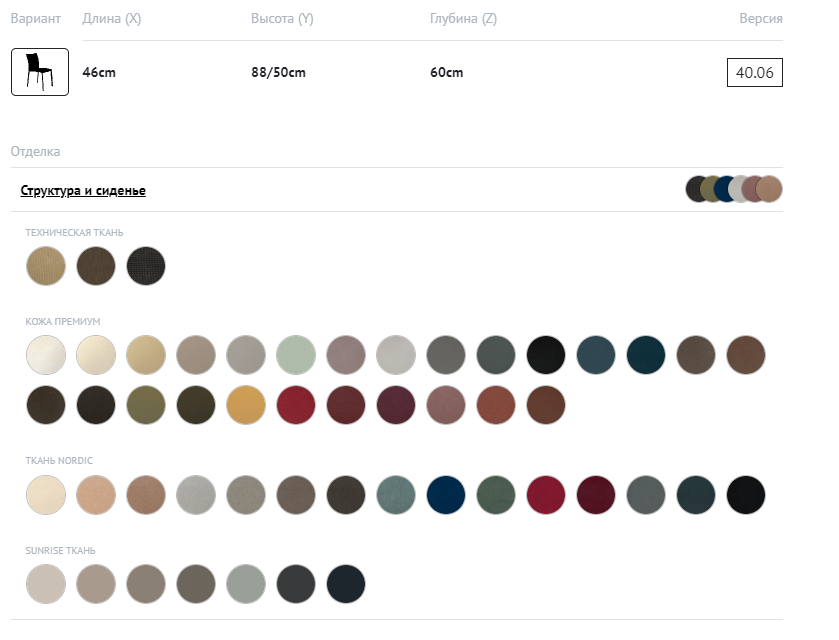Pick slate blue Кожа Премиум swatch
The height and width of the screenshot is (640, 839).
point(596,355)
